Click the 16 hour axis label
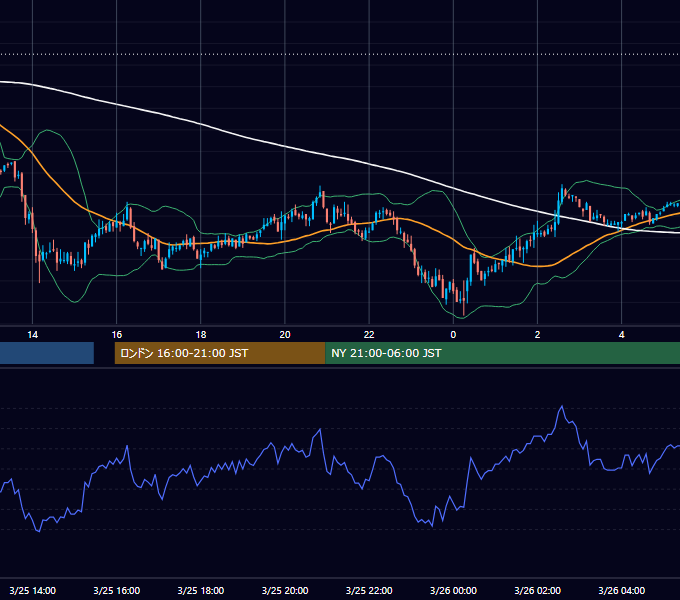 (x=117, y=335)
